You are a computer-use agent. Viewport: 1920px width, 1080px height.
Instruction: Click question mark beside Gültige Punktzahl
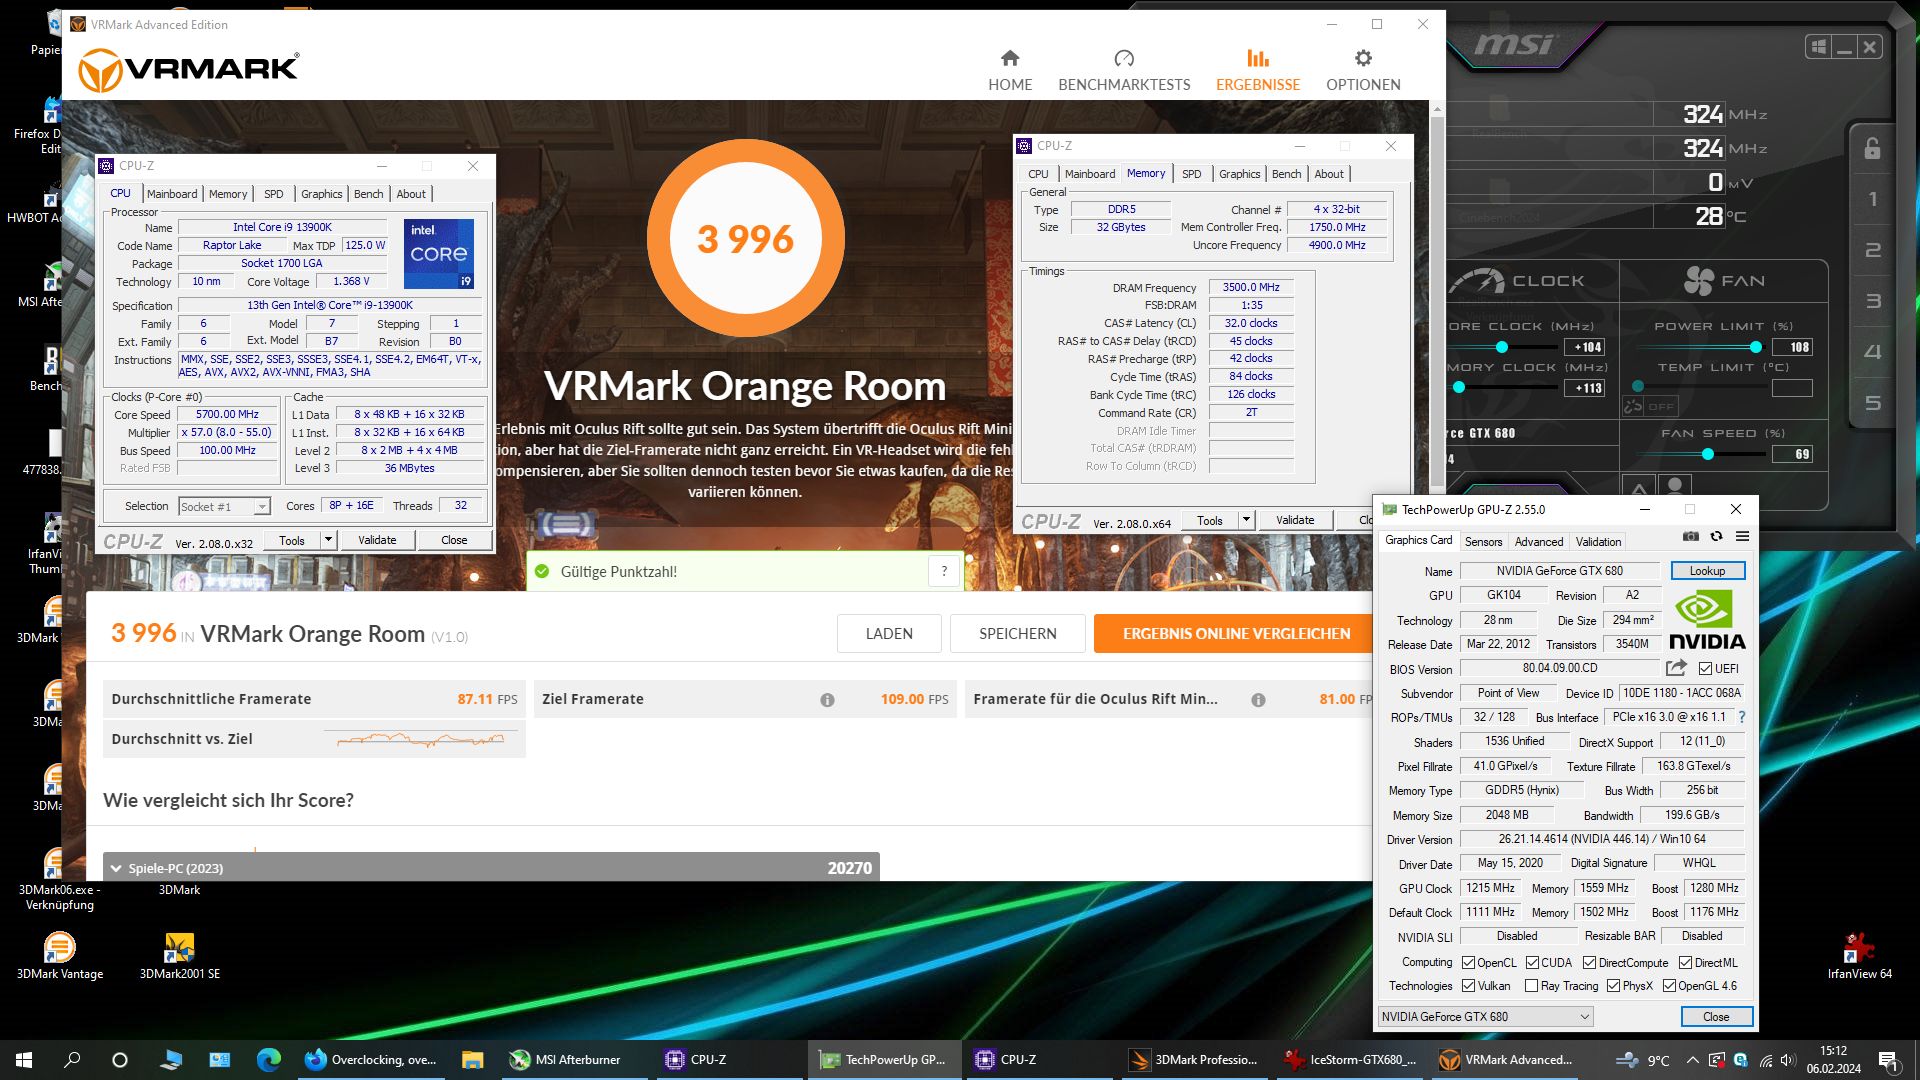(944, 571)
